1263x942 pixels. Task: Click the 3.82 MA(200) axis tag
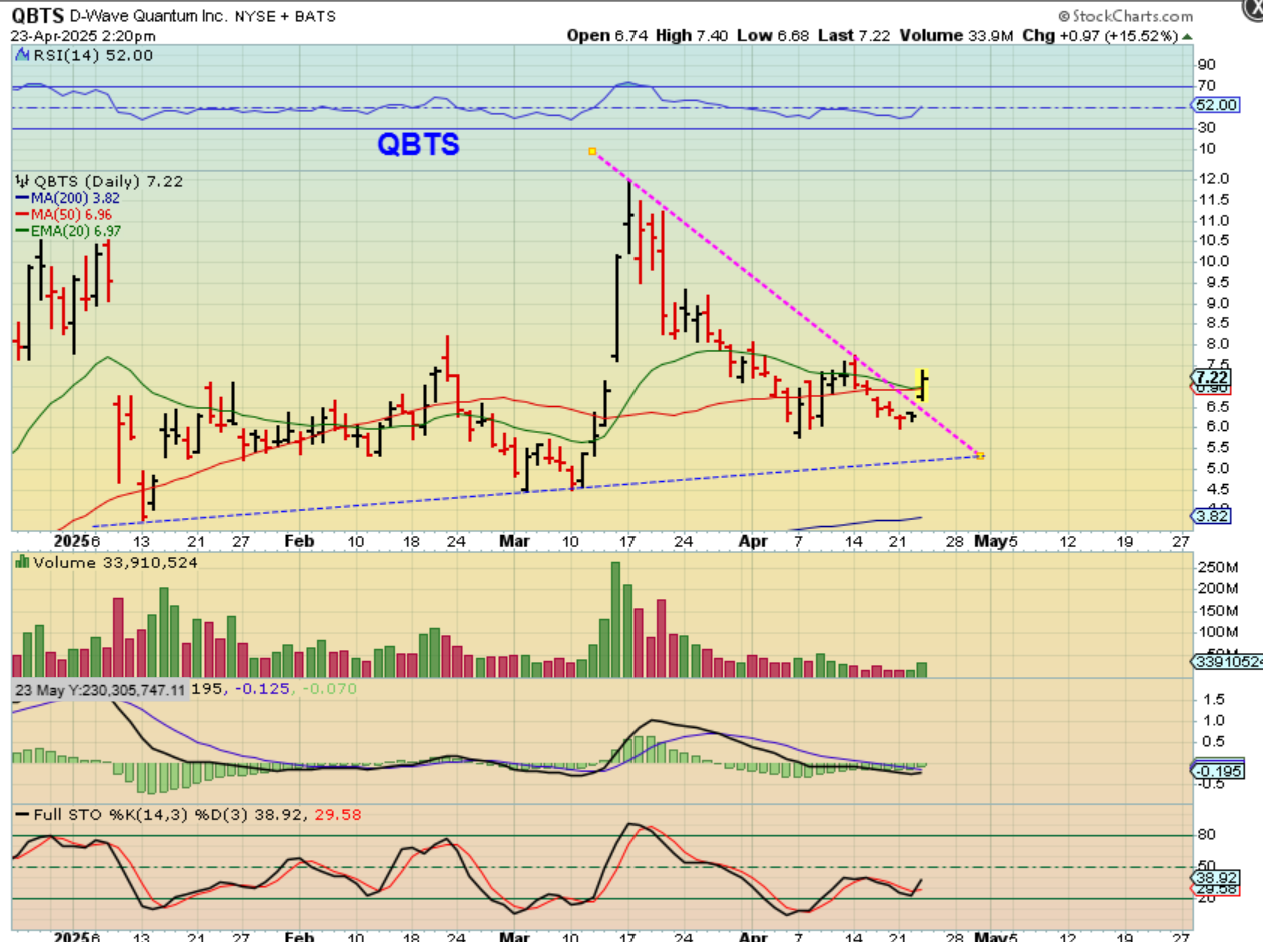(1212, 516)
